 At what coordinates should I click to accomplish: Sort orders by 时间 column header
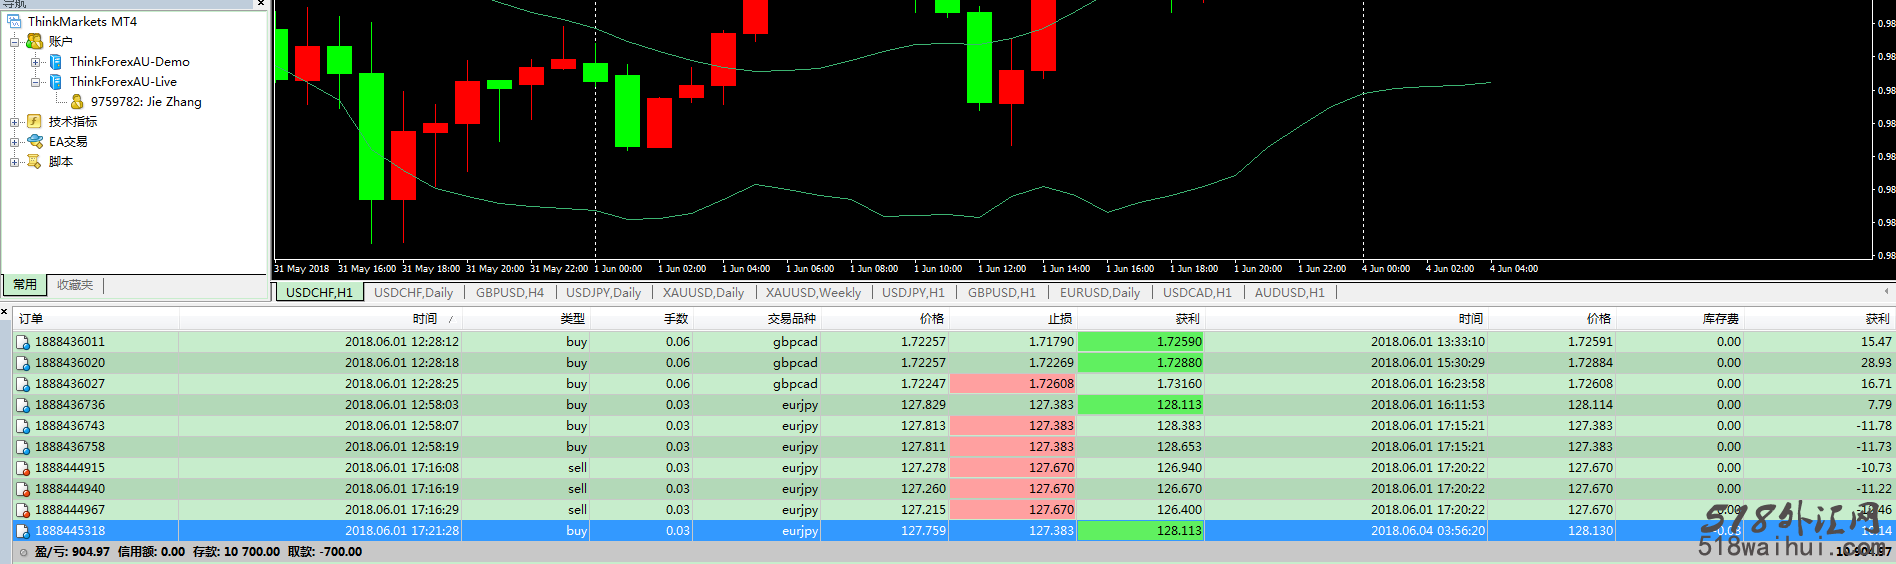coord(425,319)
